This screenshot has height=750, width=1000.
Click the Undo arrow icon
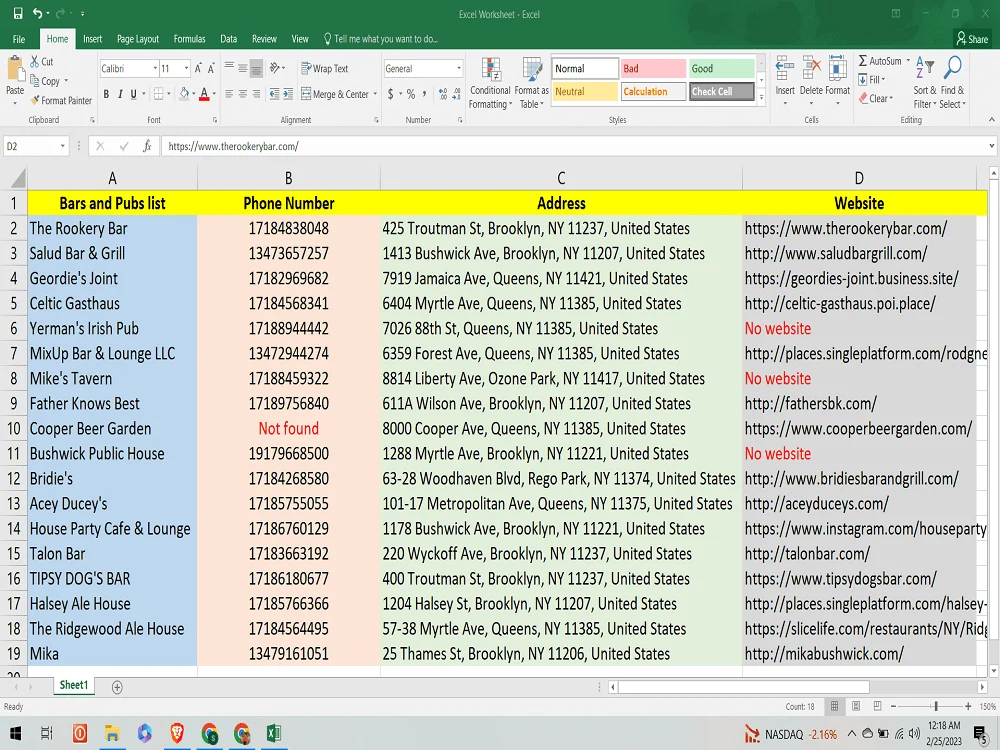pos(38,13)
